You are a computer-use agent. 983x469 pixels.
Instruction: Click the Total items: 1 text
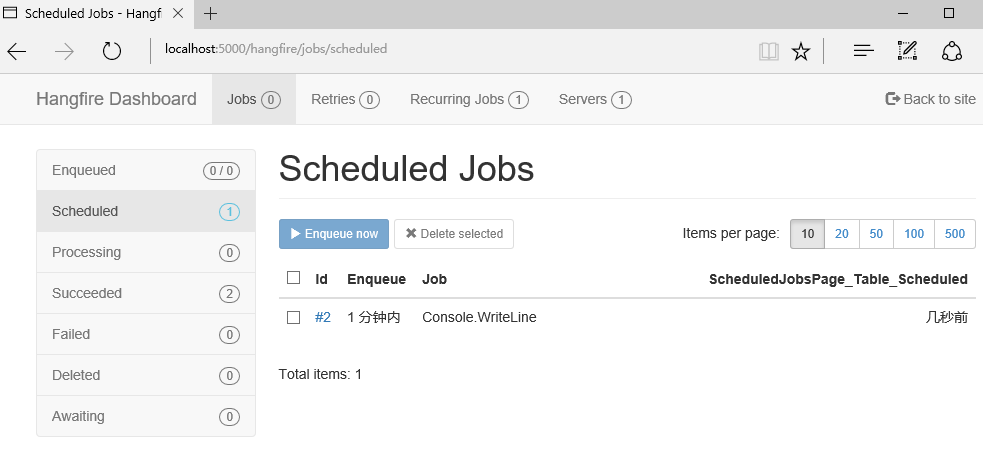tap(320, 374)
